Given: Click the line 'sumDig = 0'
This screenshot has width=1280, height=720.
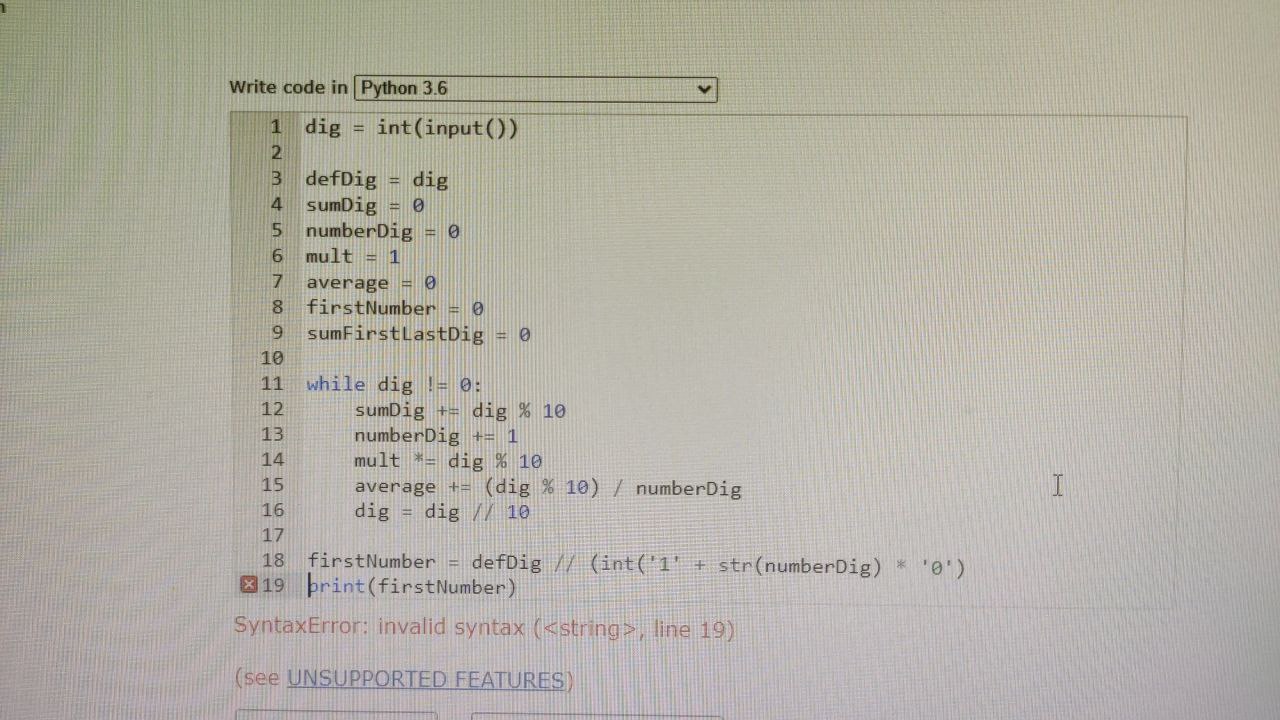Looking at the screenshot, I should click(x=365, y=205).
